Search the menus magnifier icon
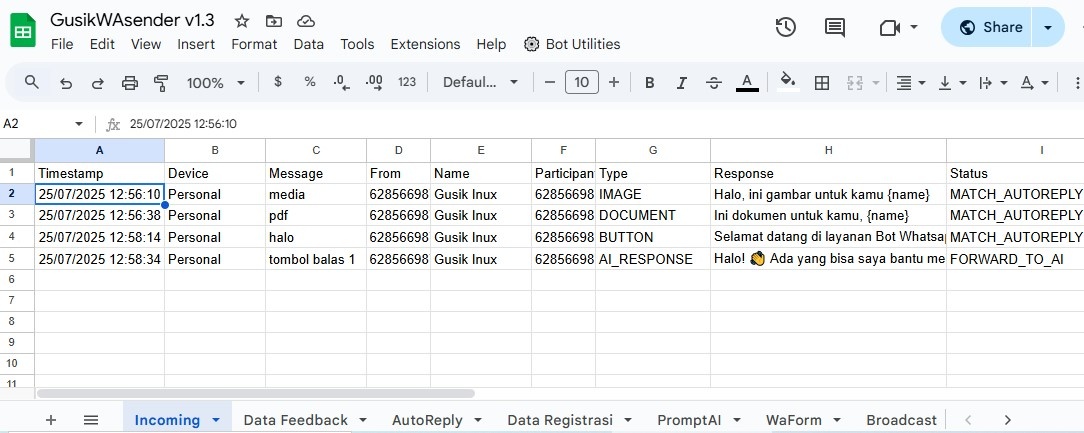The width and height of the screenshot is (1084, 433). click(x=31, y=82)
